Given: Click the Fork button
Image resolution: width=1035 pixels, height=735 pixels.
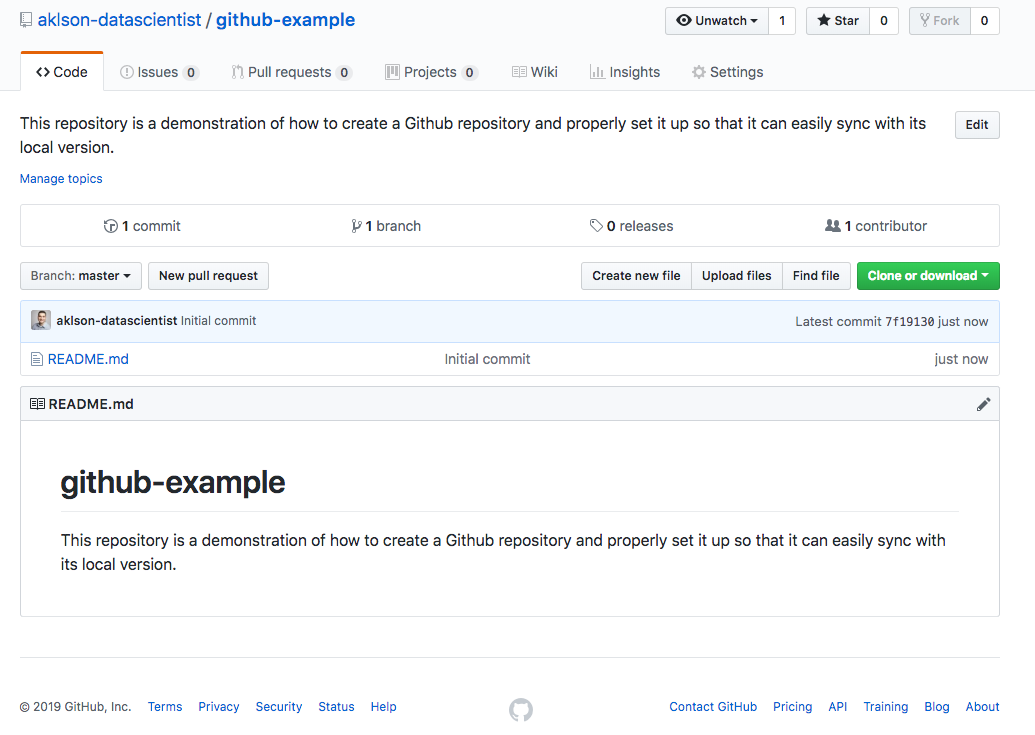Looking at the screenshot, I should 939,21.
